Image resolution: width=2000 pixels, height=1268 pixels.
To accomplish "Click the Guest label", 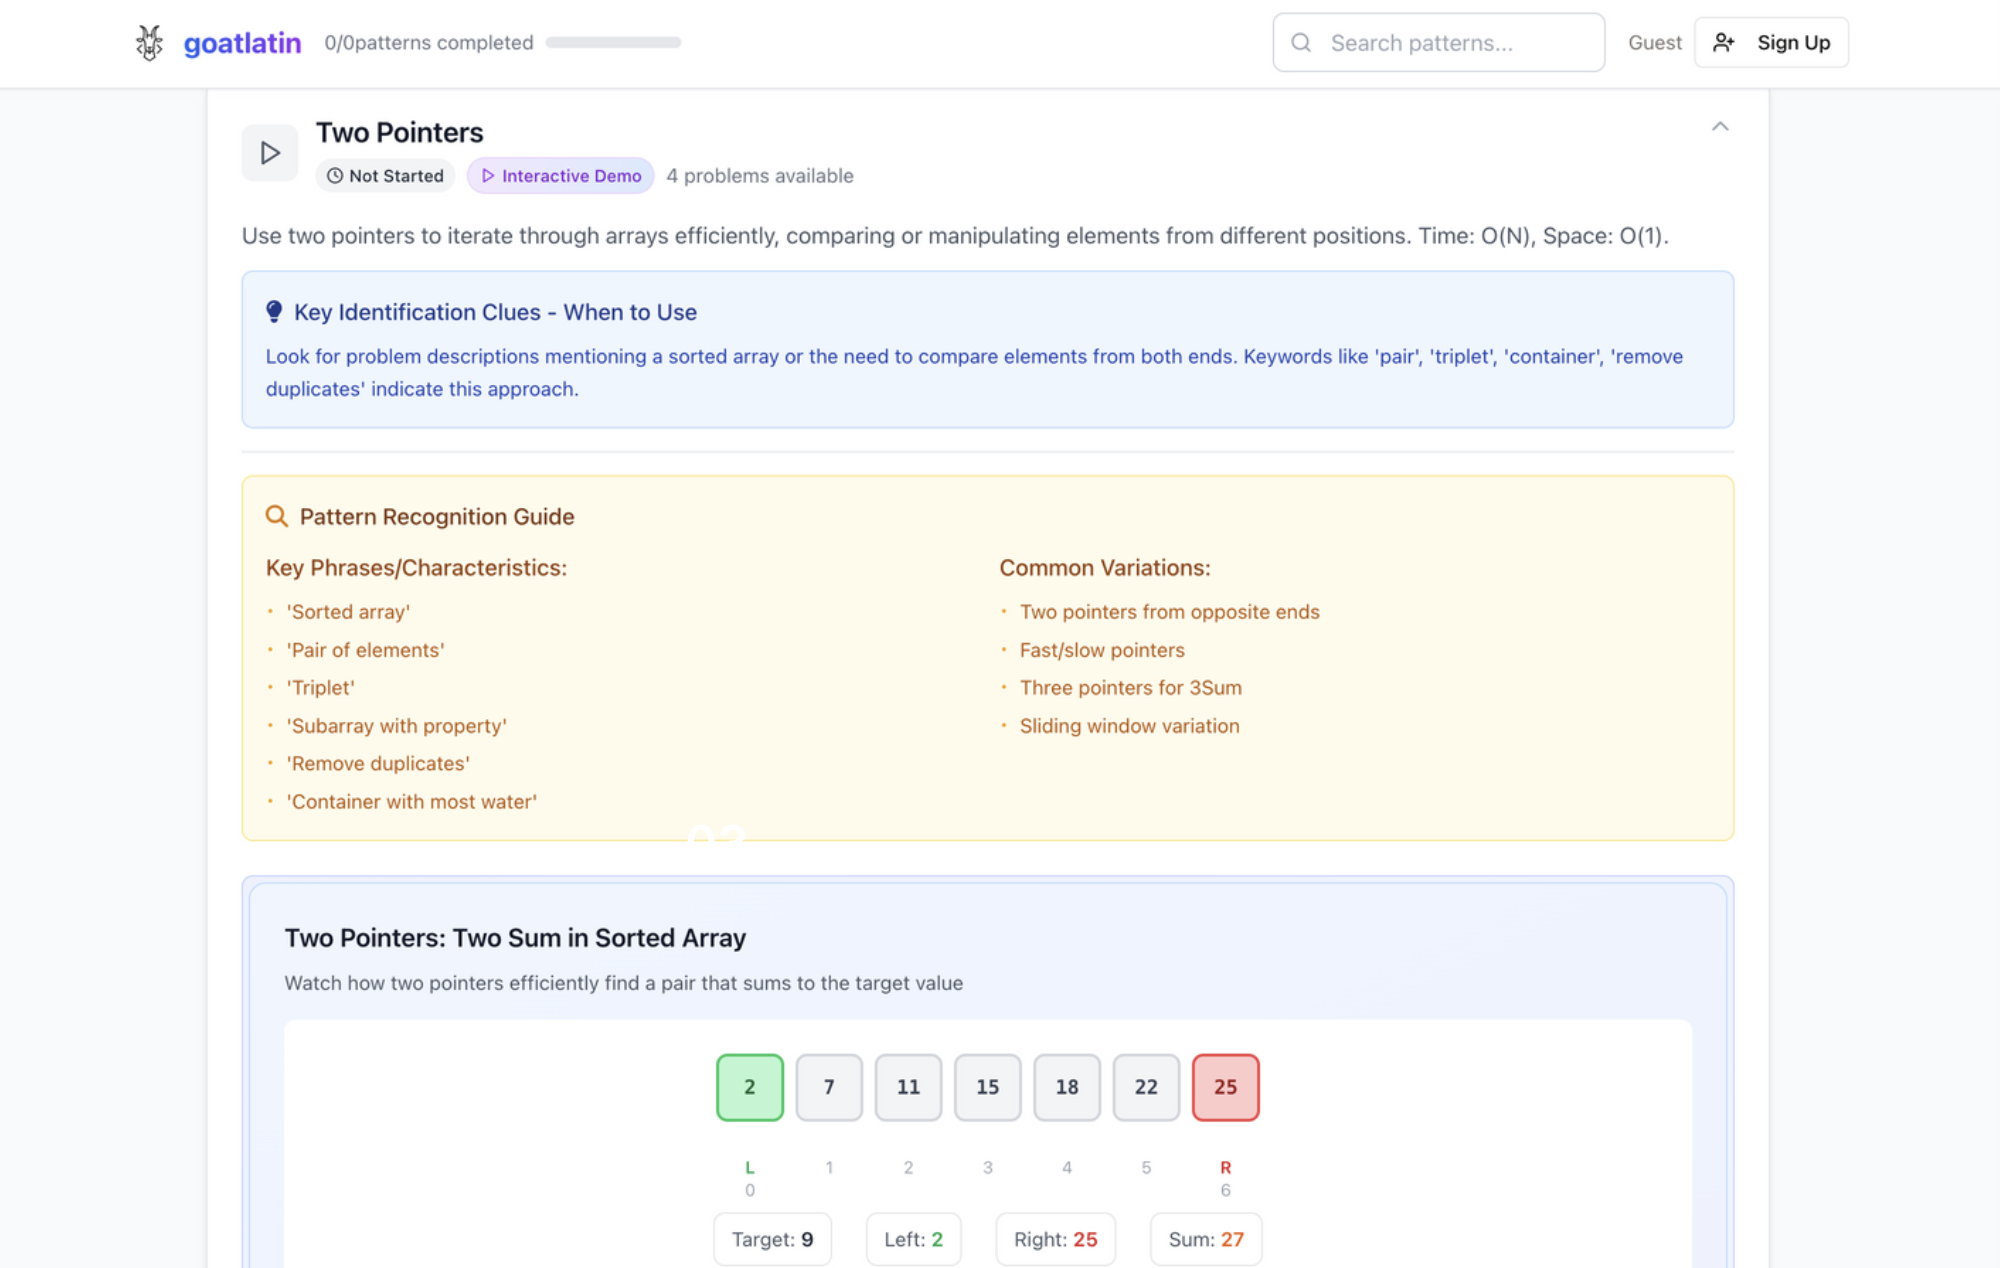I will click(1654, 43).
